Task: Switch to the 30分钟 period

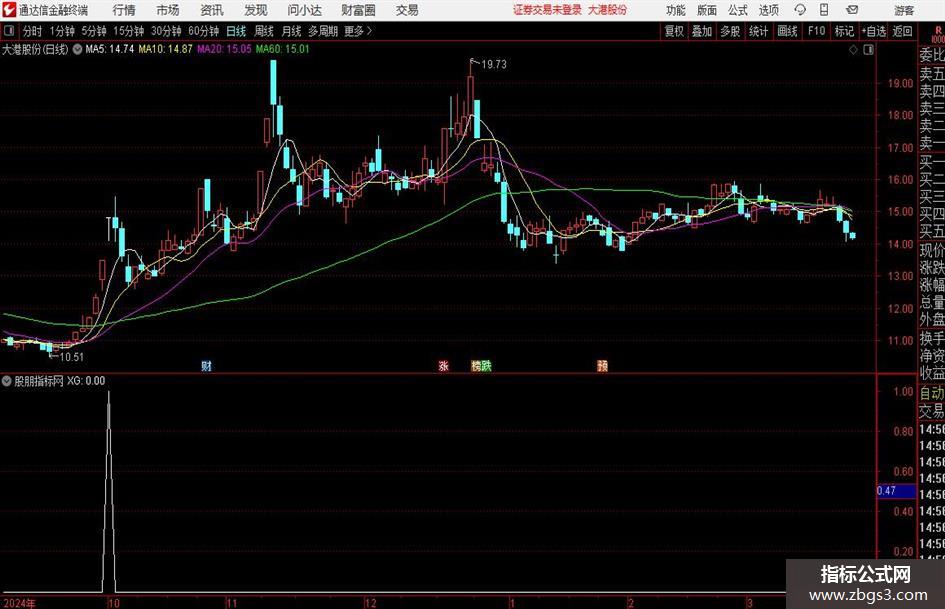Action: tap(166, 31)
